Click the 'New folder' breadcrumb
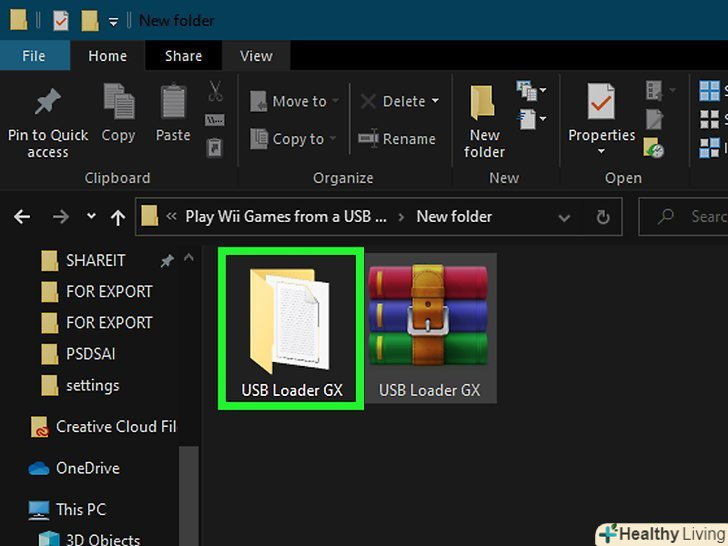This screenshot has width=728, height=546. tap(454, 216)
